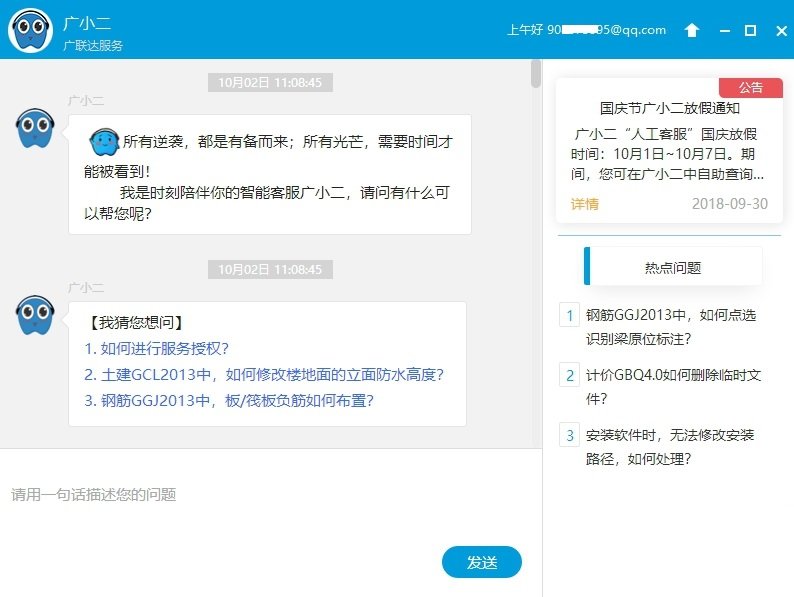Open hot question 2 计价GBQ4.0删除临时文件
Viewport: 794px width, 597px height.
click(673, 386)
